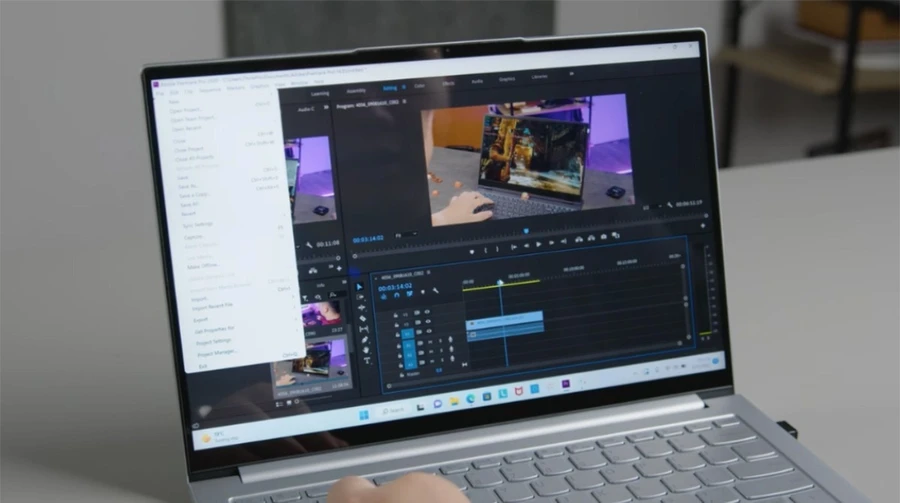Go to Out point in Program monitor
This screenshot has width=900, height=503.
[x=564, y=242]
